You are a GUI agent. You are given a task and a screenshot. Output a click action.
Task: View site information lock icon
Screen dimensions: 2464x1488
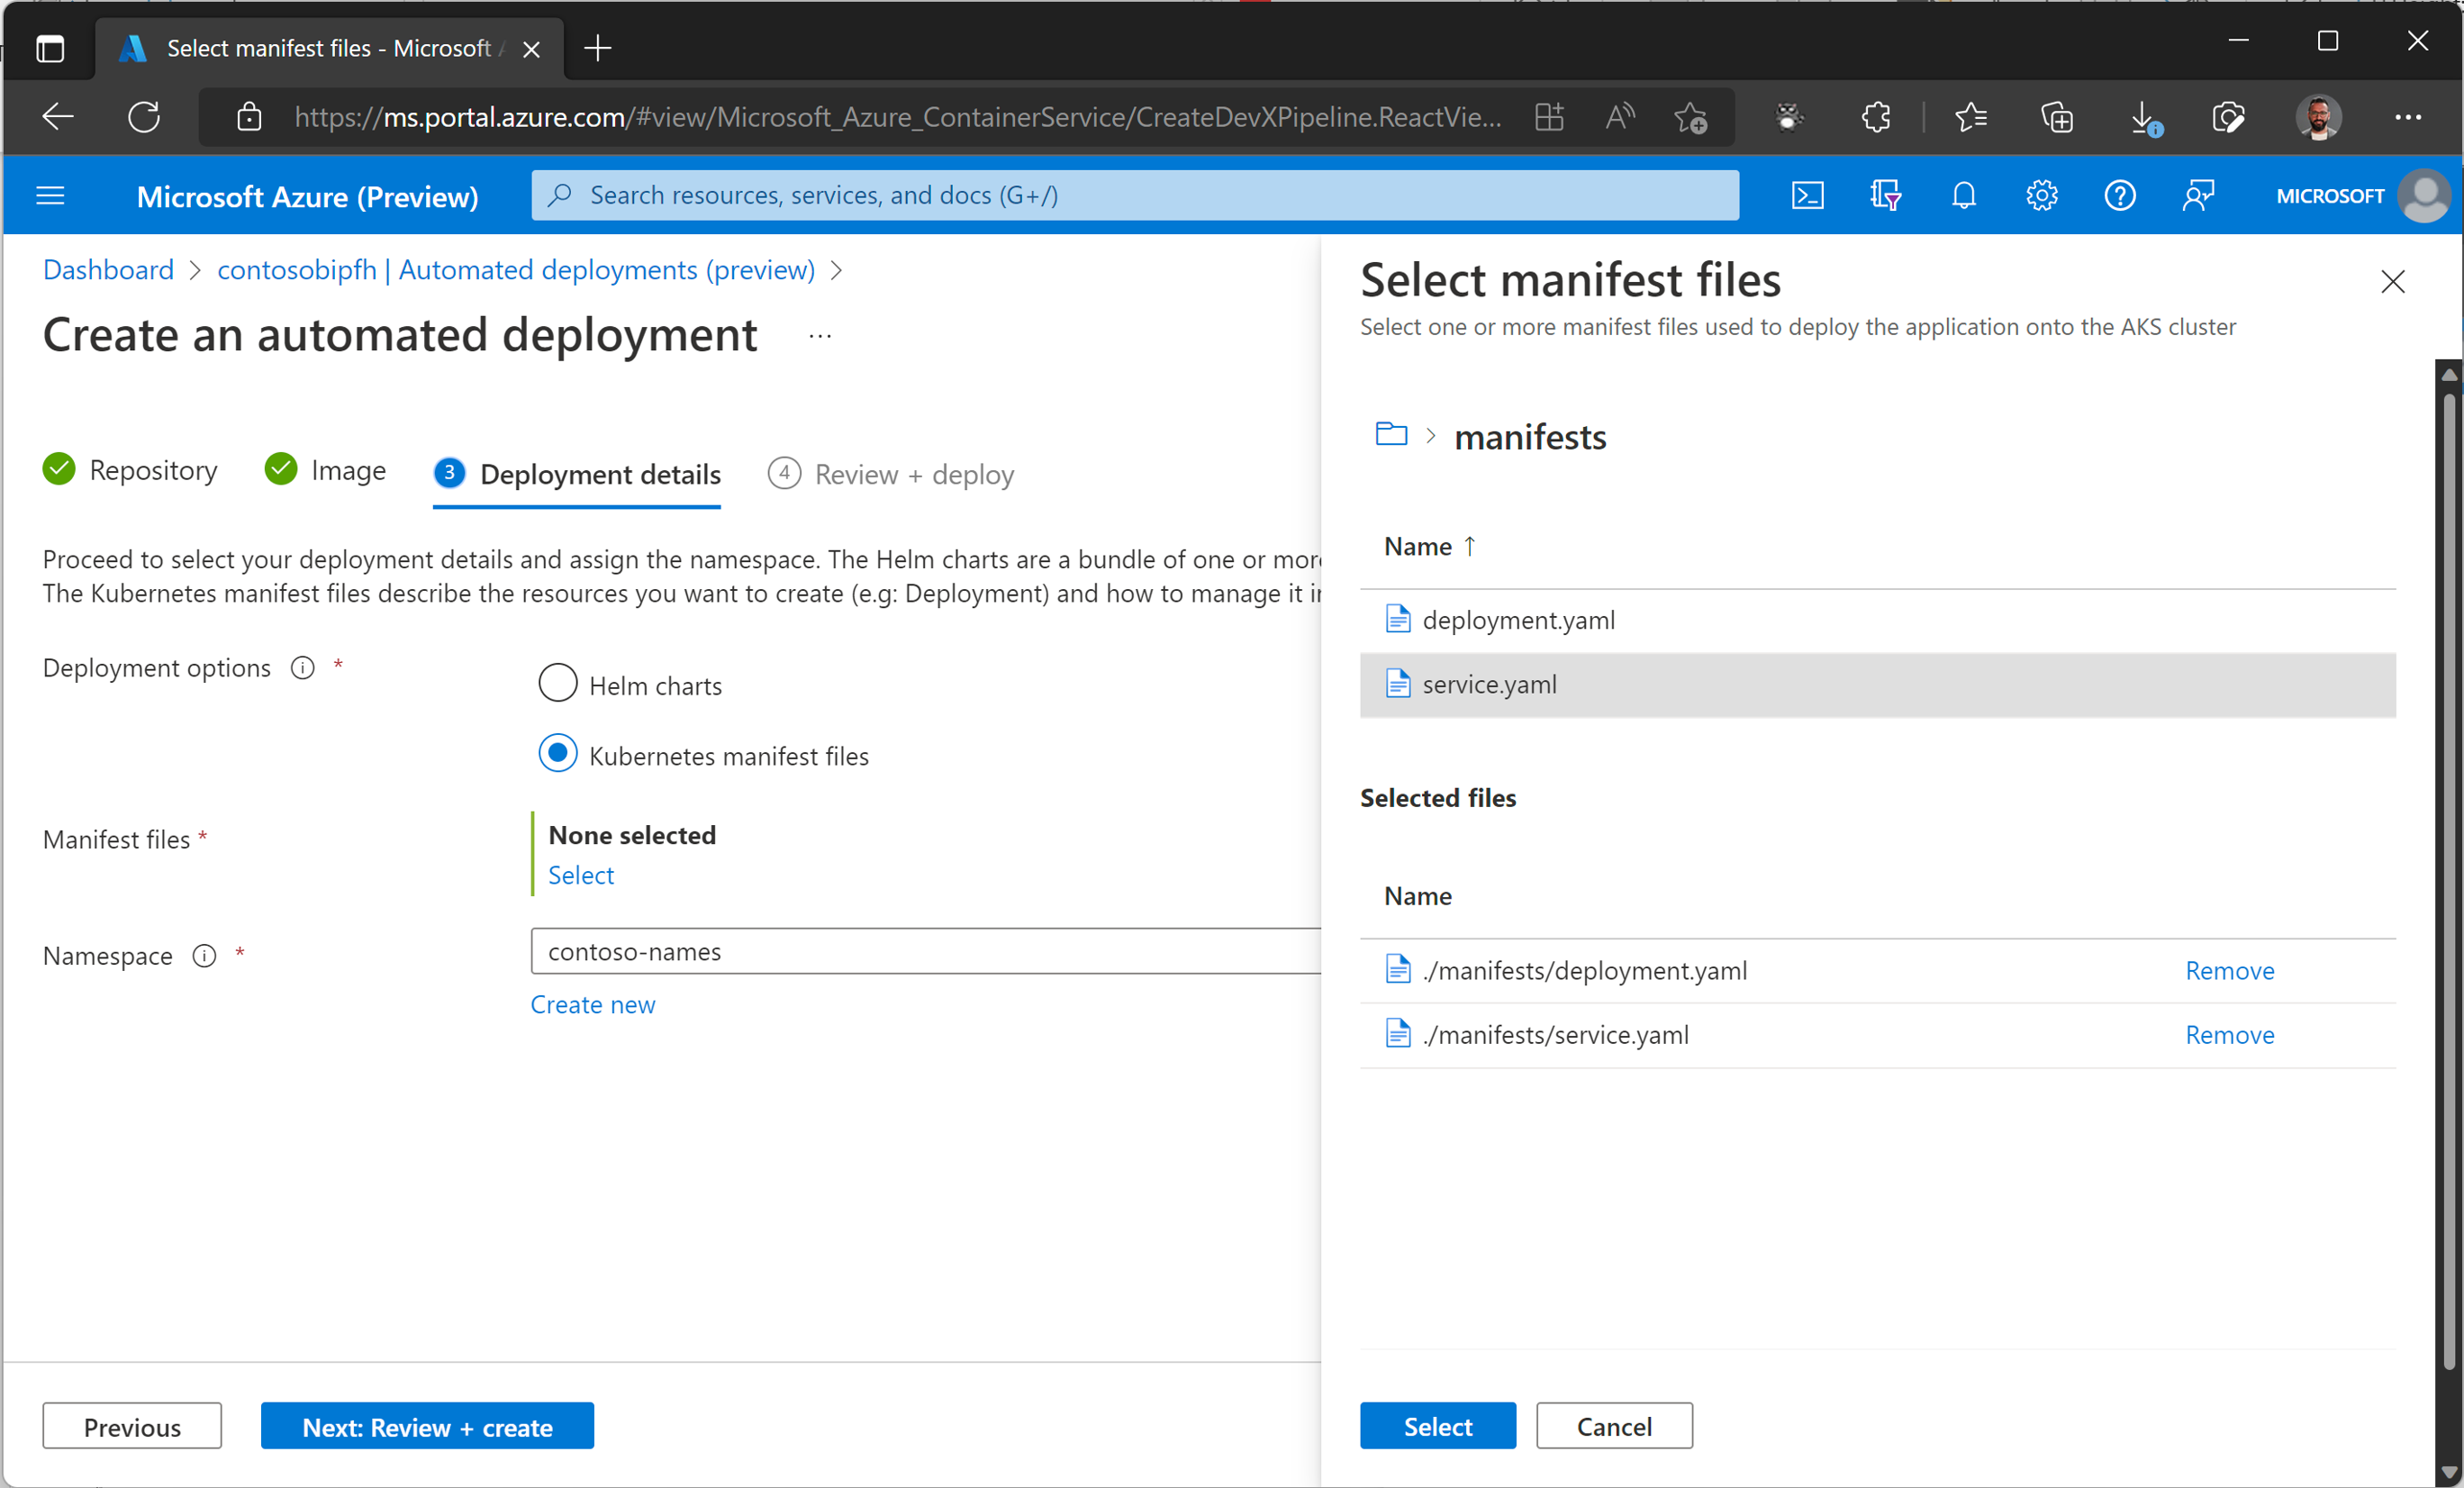pos(249,117)
